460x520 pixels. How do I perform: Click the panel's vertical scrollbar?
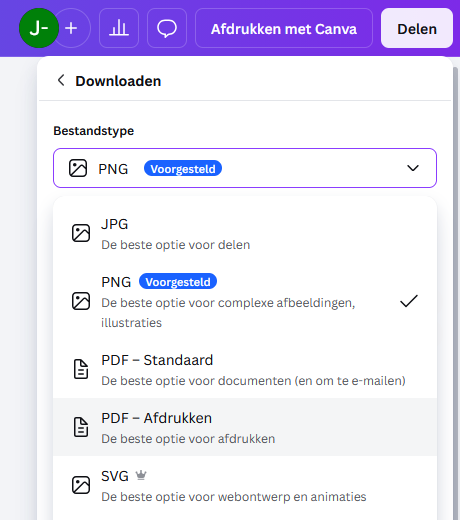[x=456, y=293]
